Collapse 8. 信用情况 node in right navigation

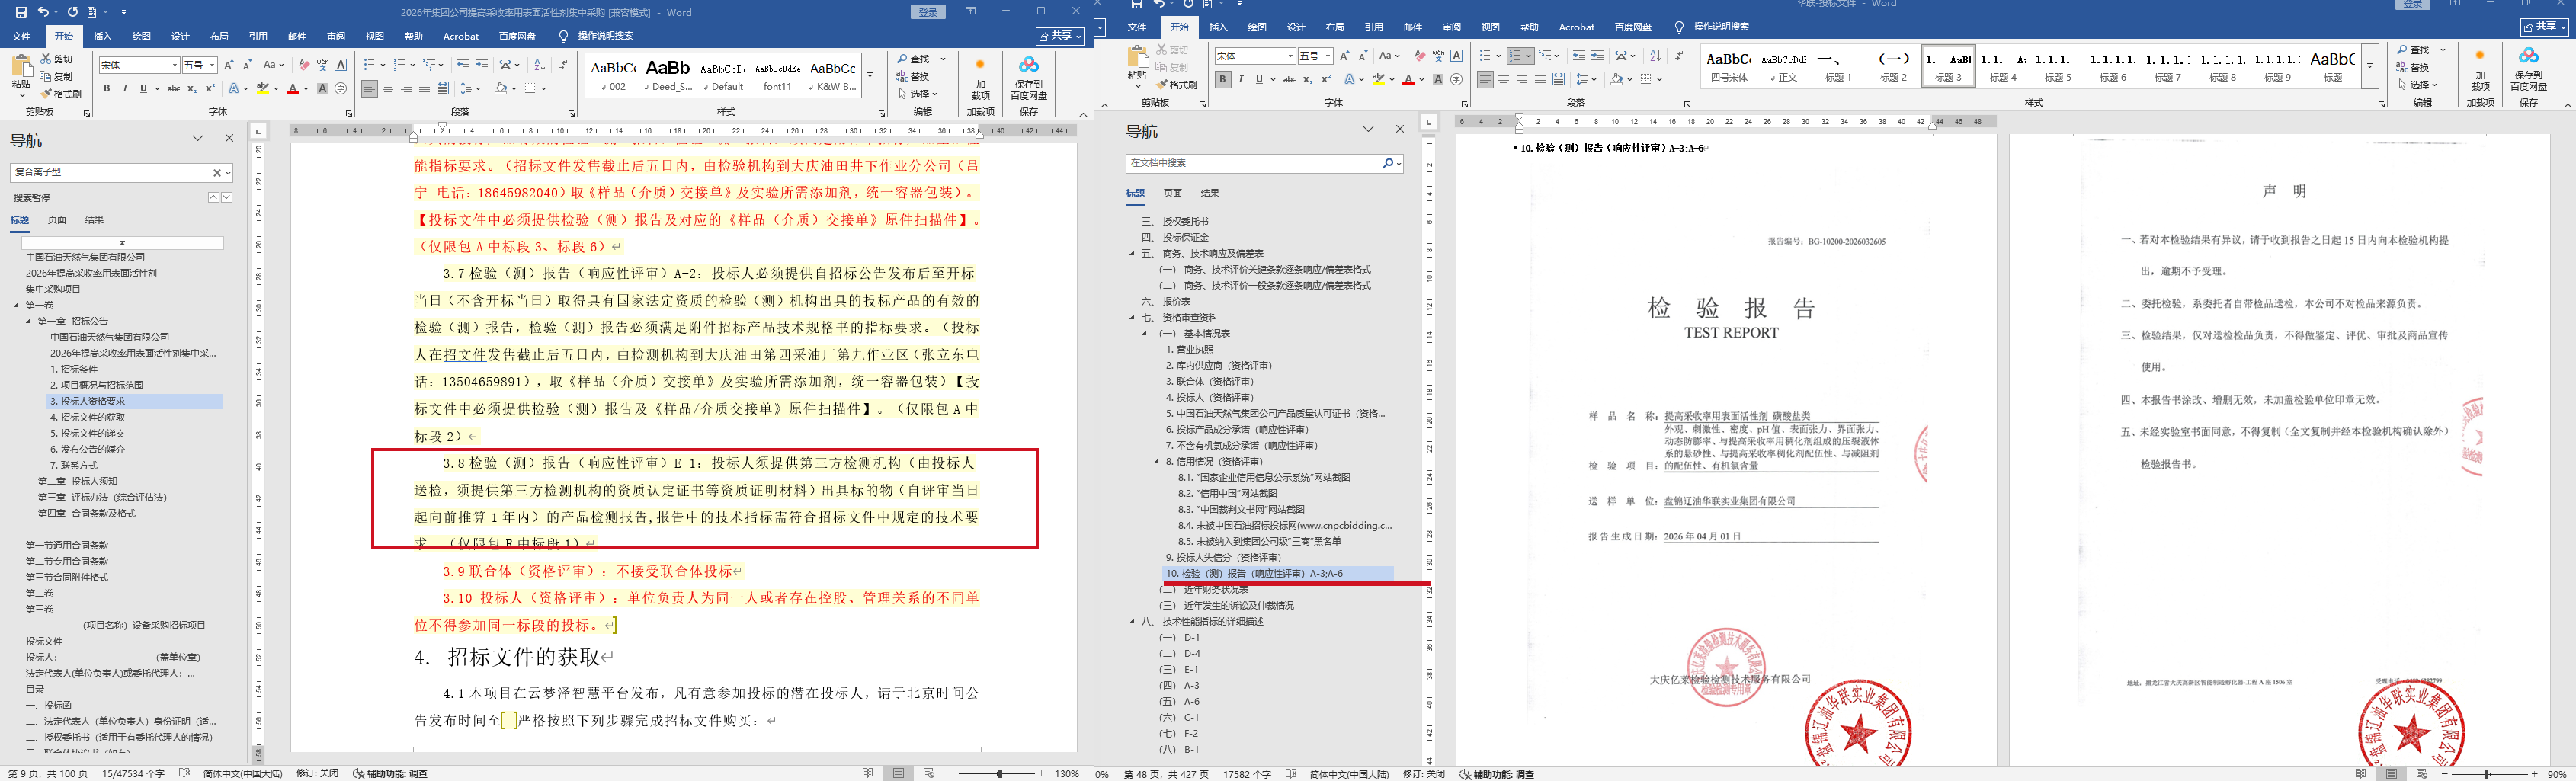(1157, 461)
